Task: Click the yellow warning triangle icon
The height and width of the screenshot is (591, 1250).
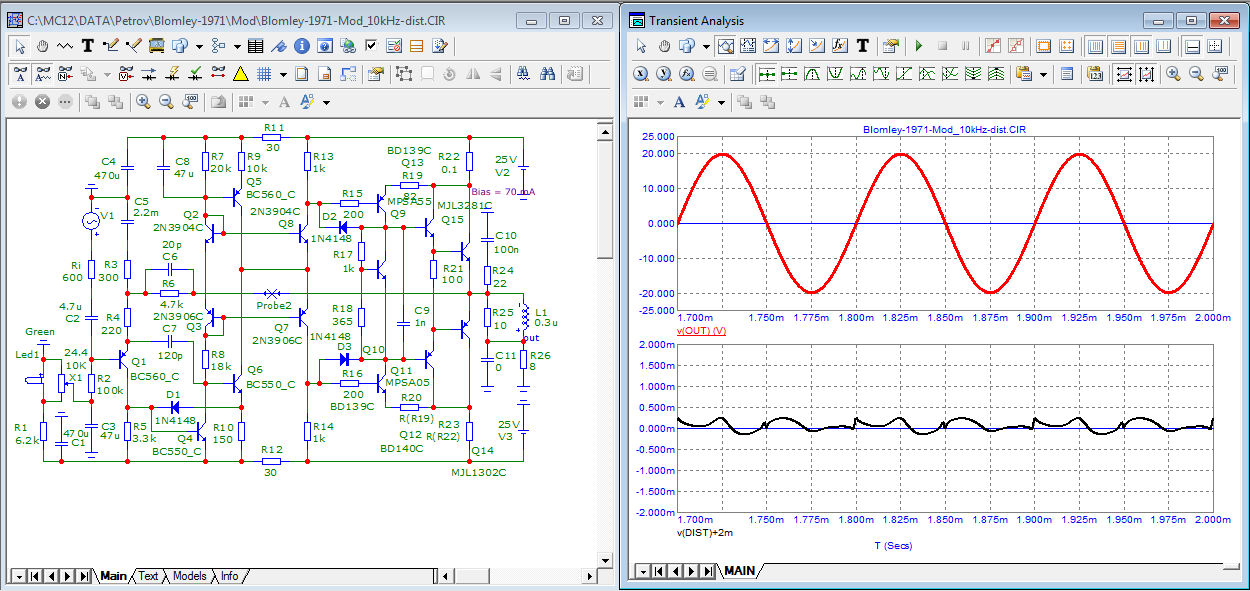Action: pyautogui.click(x=240, y=73)
